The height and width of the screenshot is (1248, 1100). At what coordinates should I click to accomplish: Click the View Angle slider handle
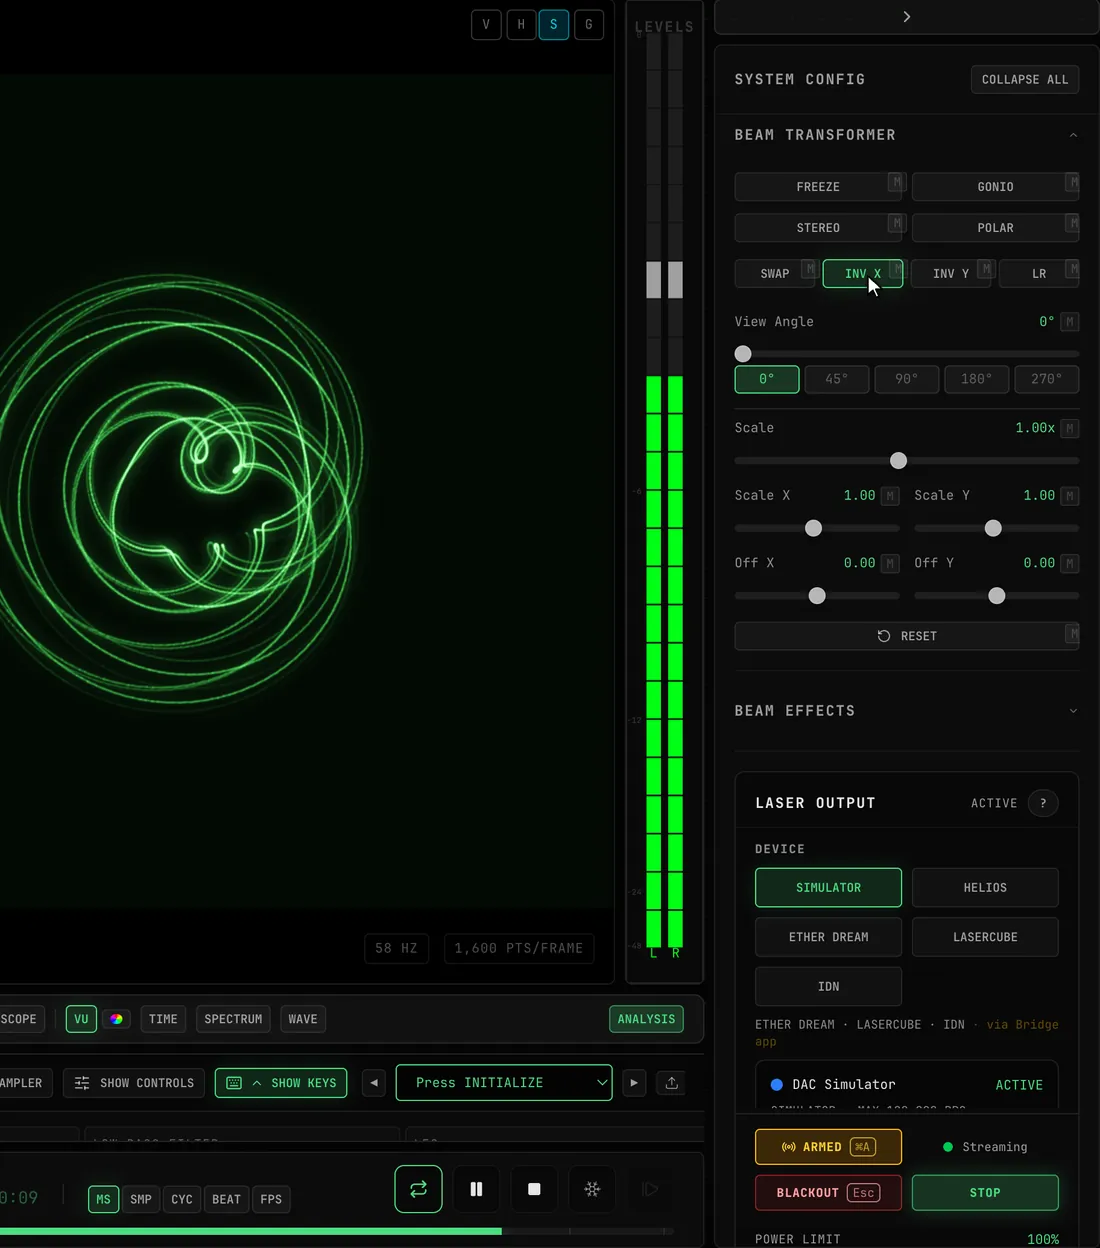(743, 354)
